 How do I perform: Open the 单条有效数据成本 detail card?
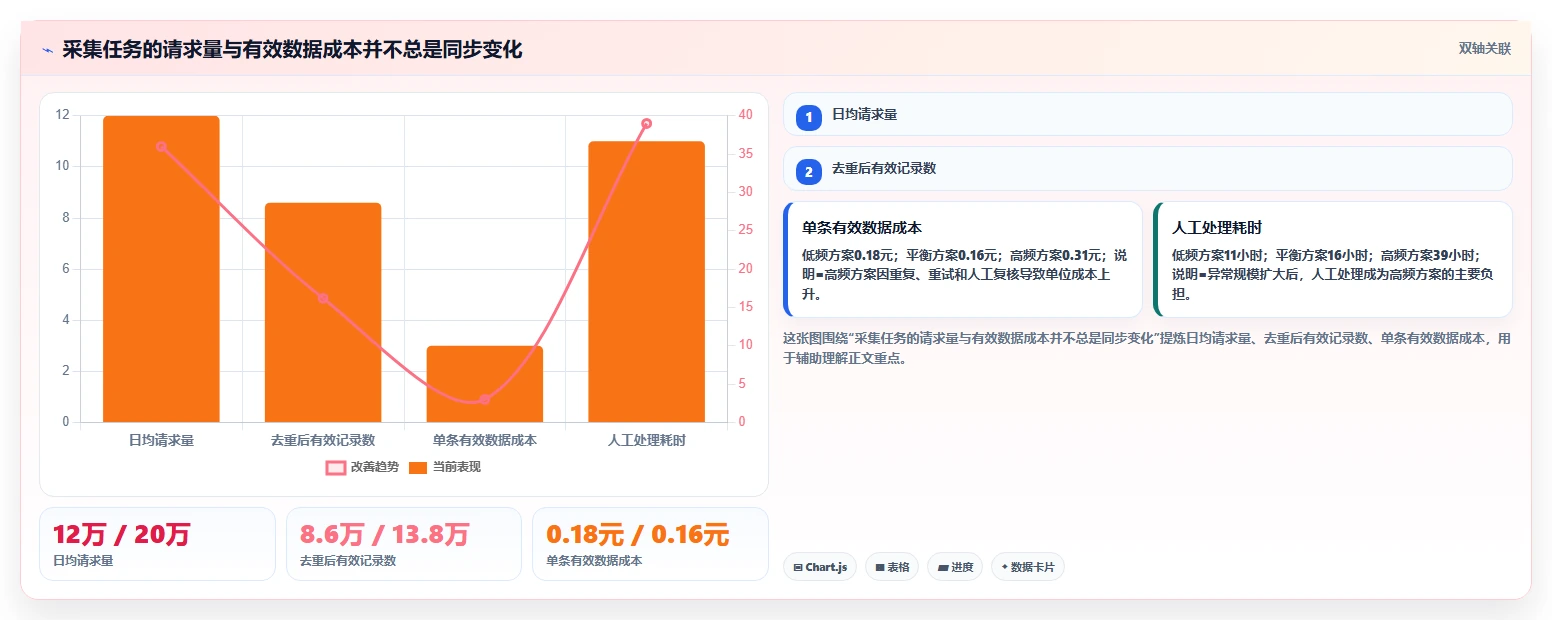(962, 259)
